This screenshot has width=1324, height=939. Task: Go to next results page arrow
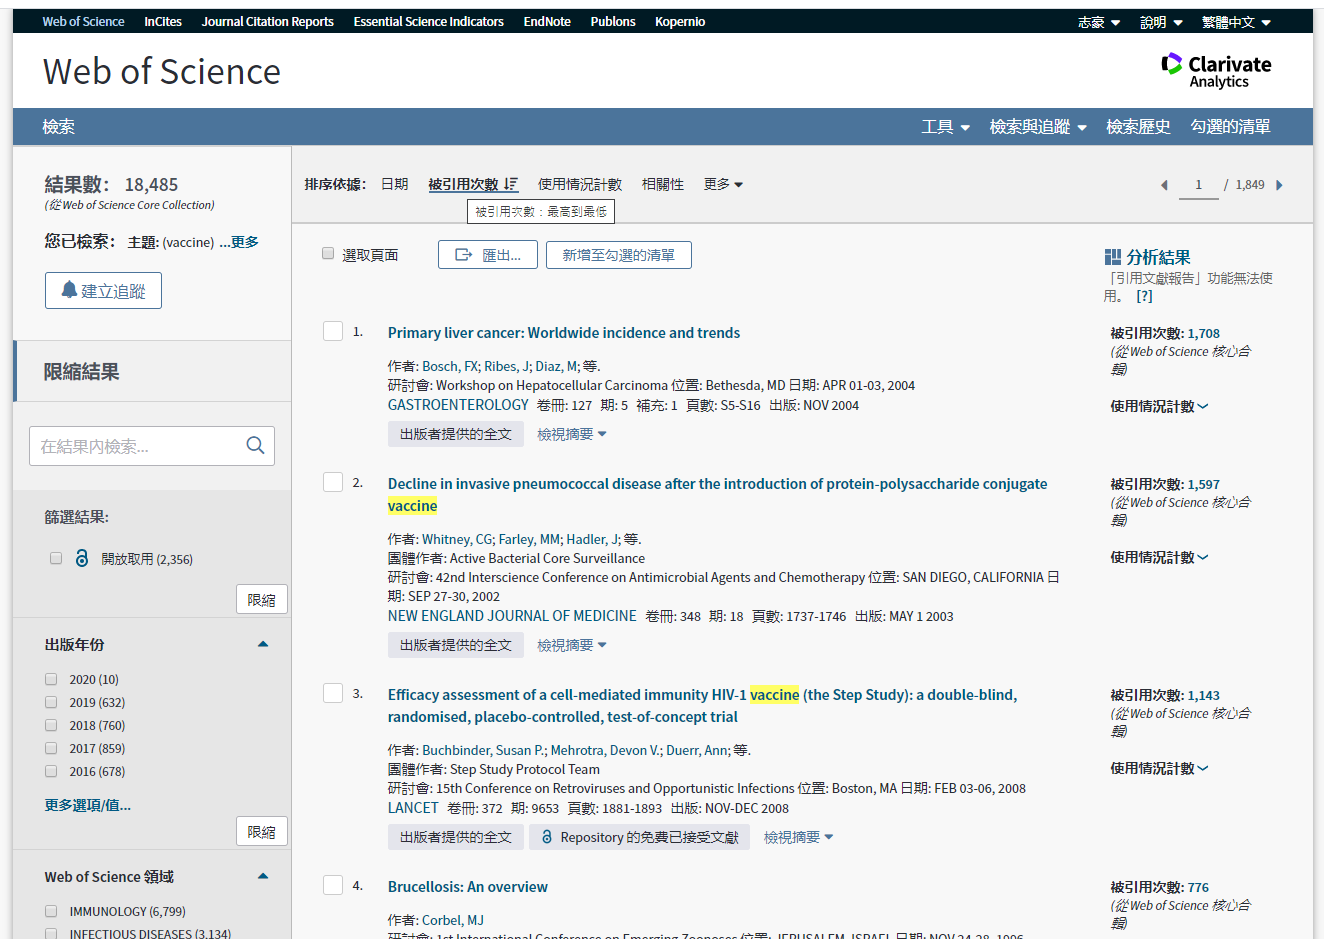point(1279,185)
